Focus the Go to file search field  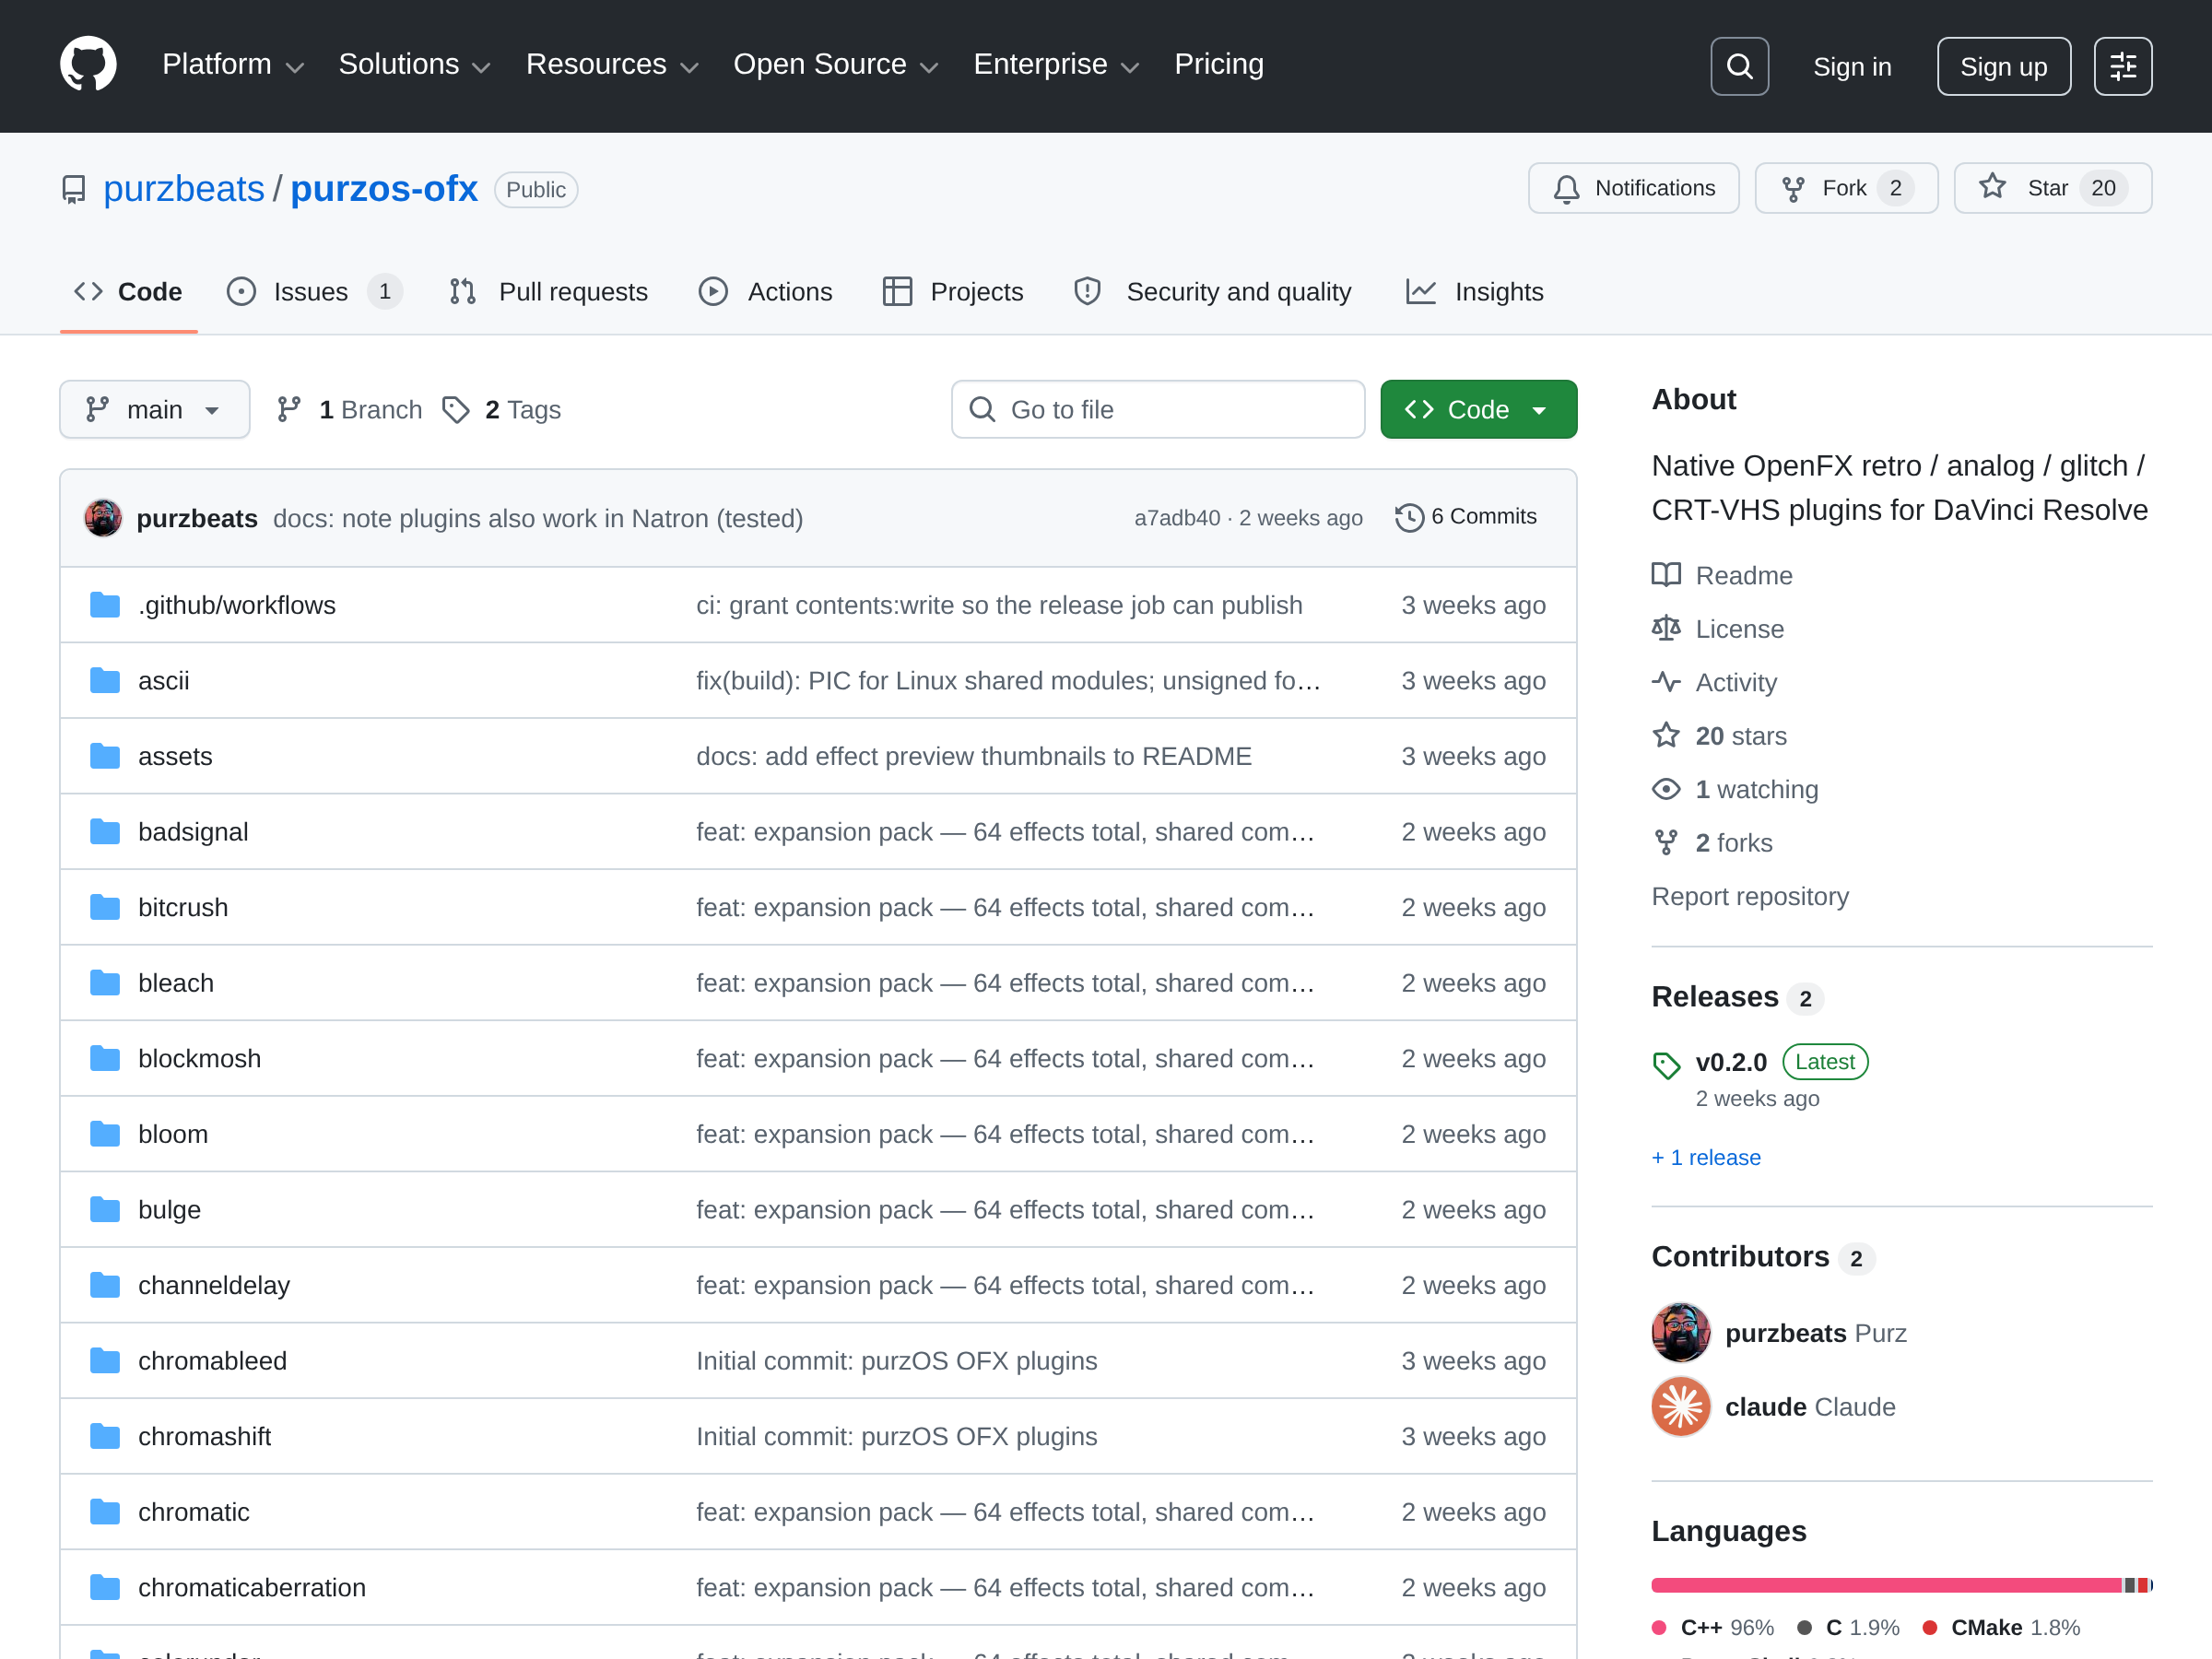pos(1157,409)
